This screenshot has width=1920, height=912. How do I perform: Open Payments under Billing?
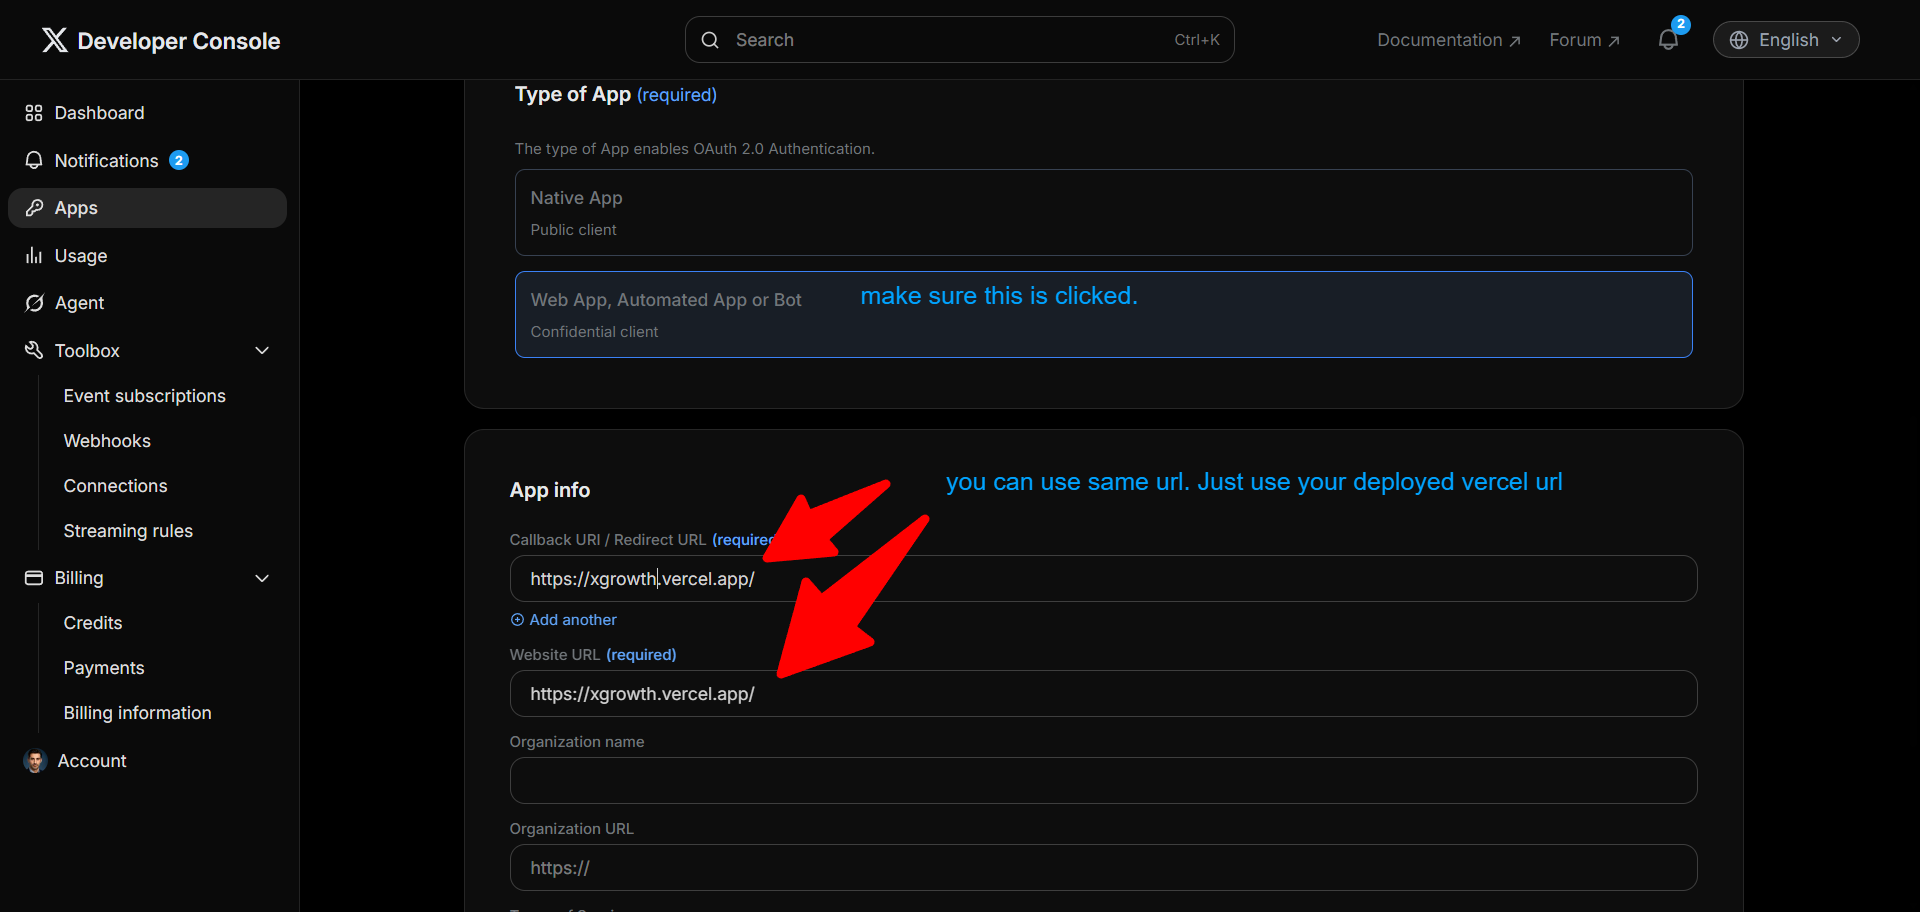pos(104,668)
